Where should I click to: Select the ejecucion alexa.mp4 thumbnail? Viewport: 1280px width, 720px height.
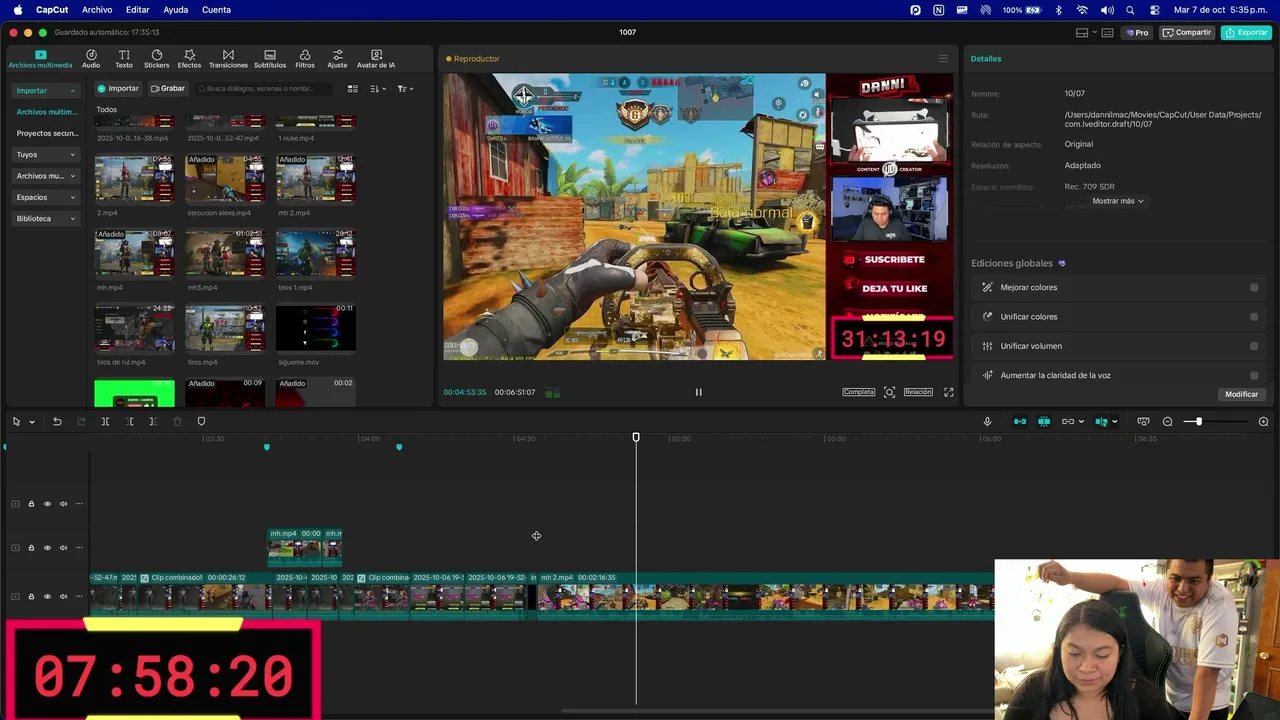225,179
